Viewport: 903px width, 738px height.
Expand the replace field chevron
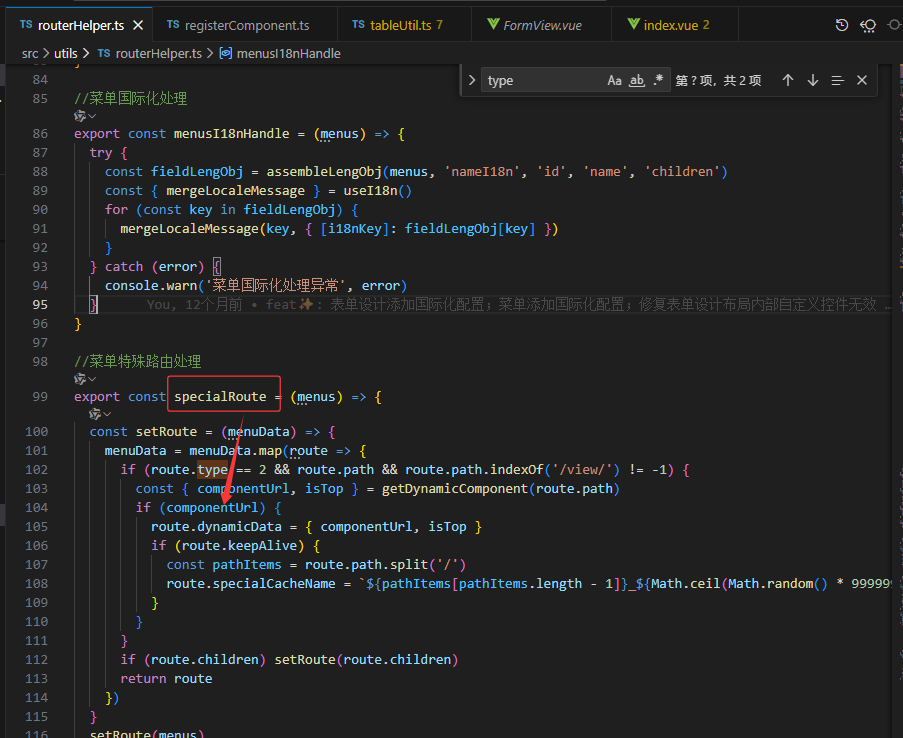click(x=472, y=80)
